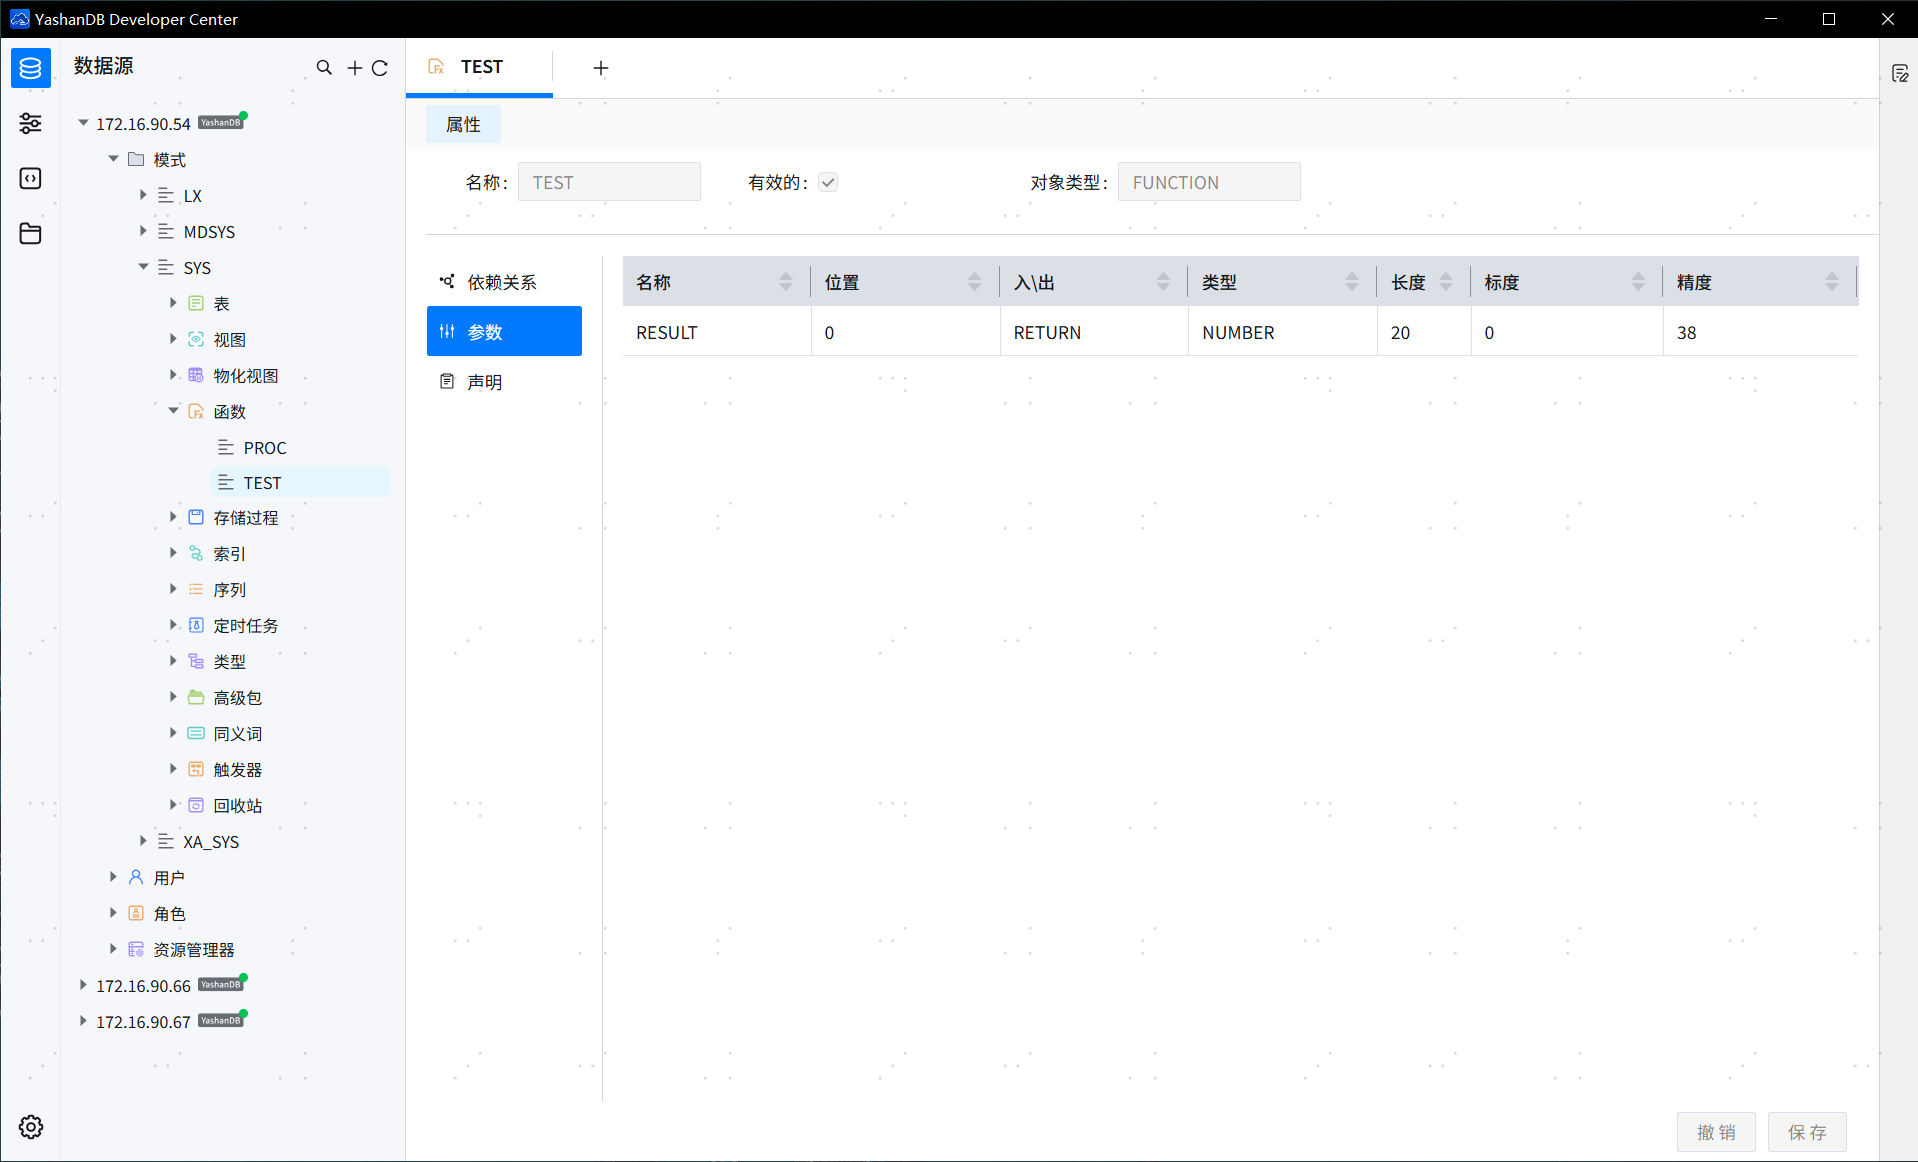This screenshot has width=1918, height=1162.
Task: Toggle the 有效的 checkbox
Action: tap(828, 182)
